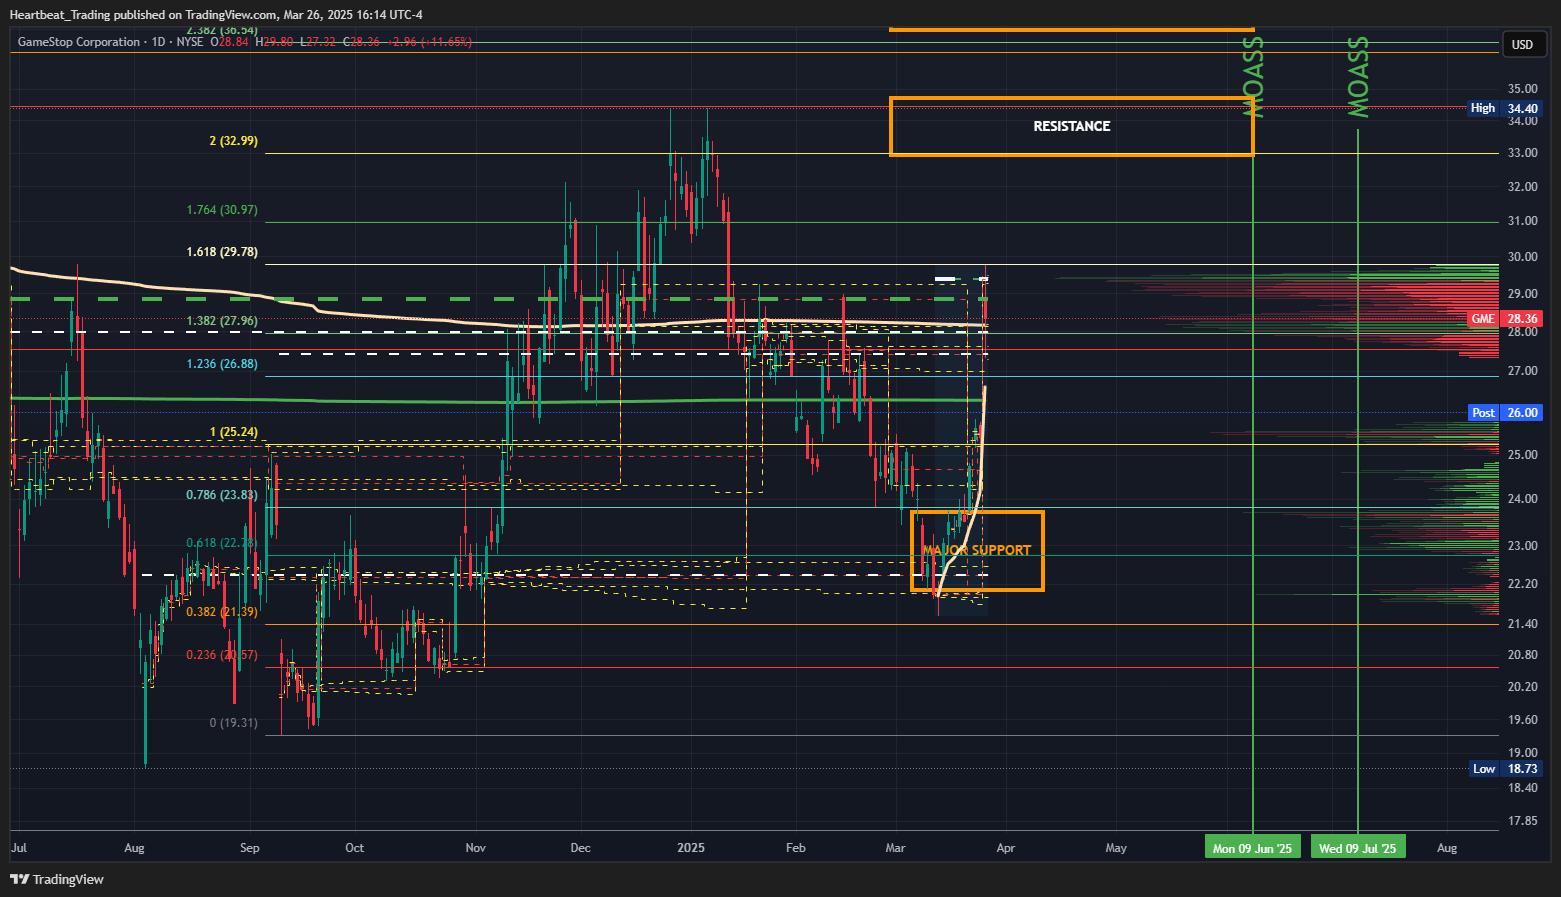Select the MAJOR SUPPORT box label
This screenshot has height=897, width=1561.
coord(976,550)
